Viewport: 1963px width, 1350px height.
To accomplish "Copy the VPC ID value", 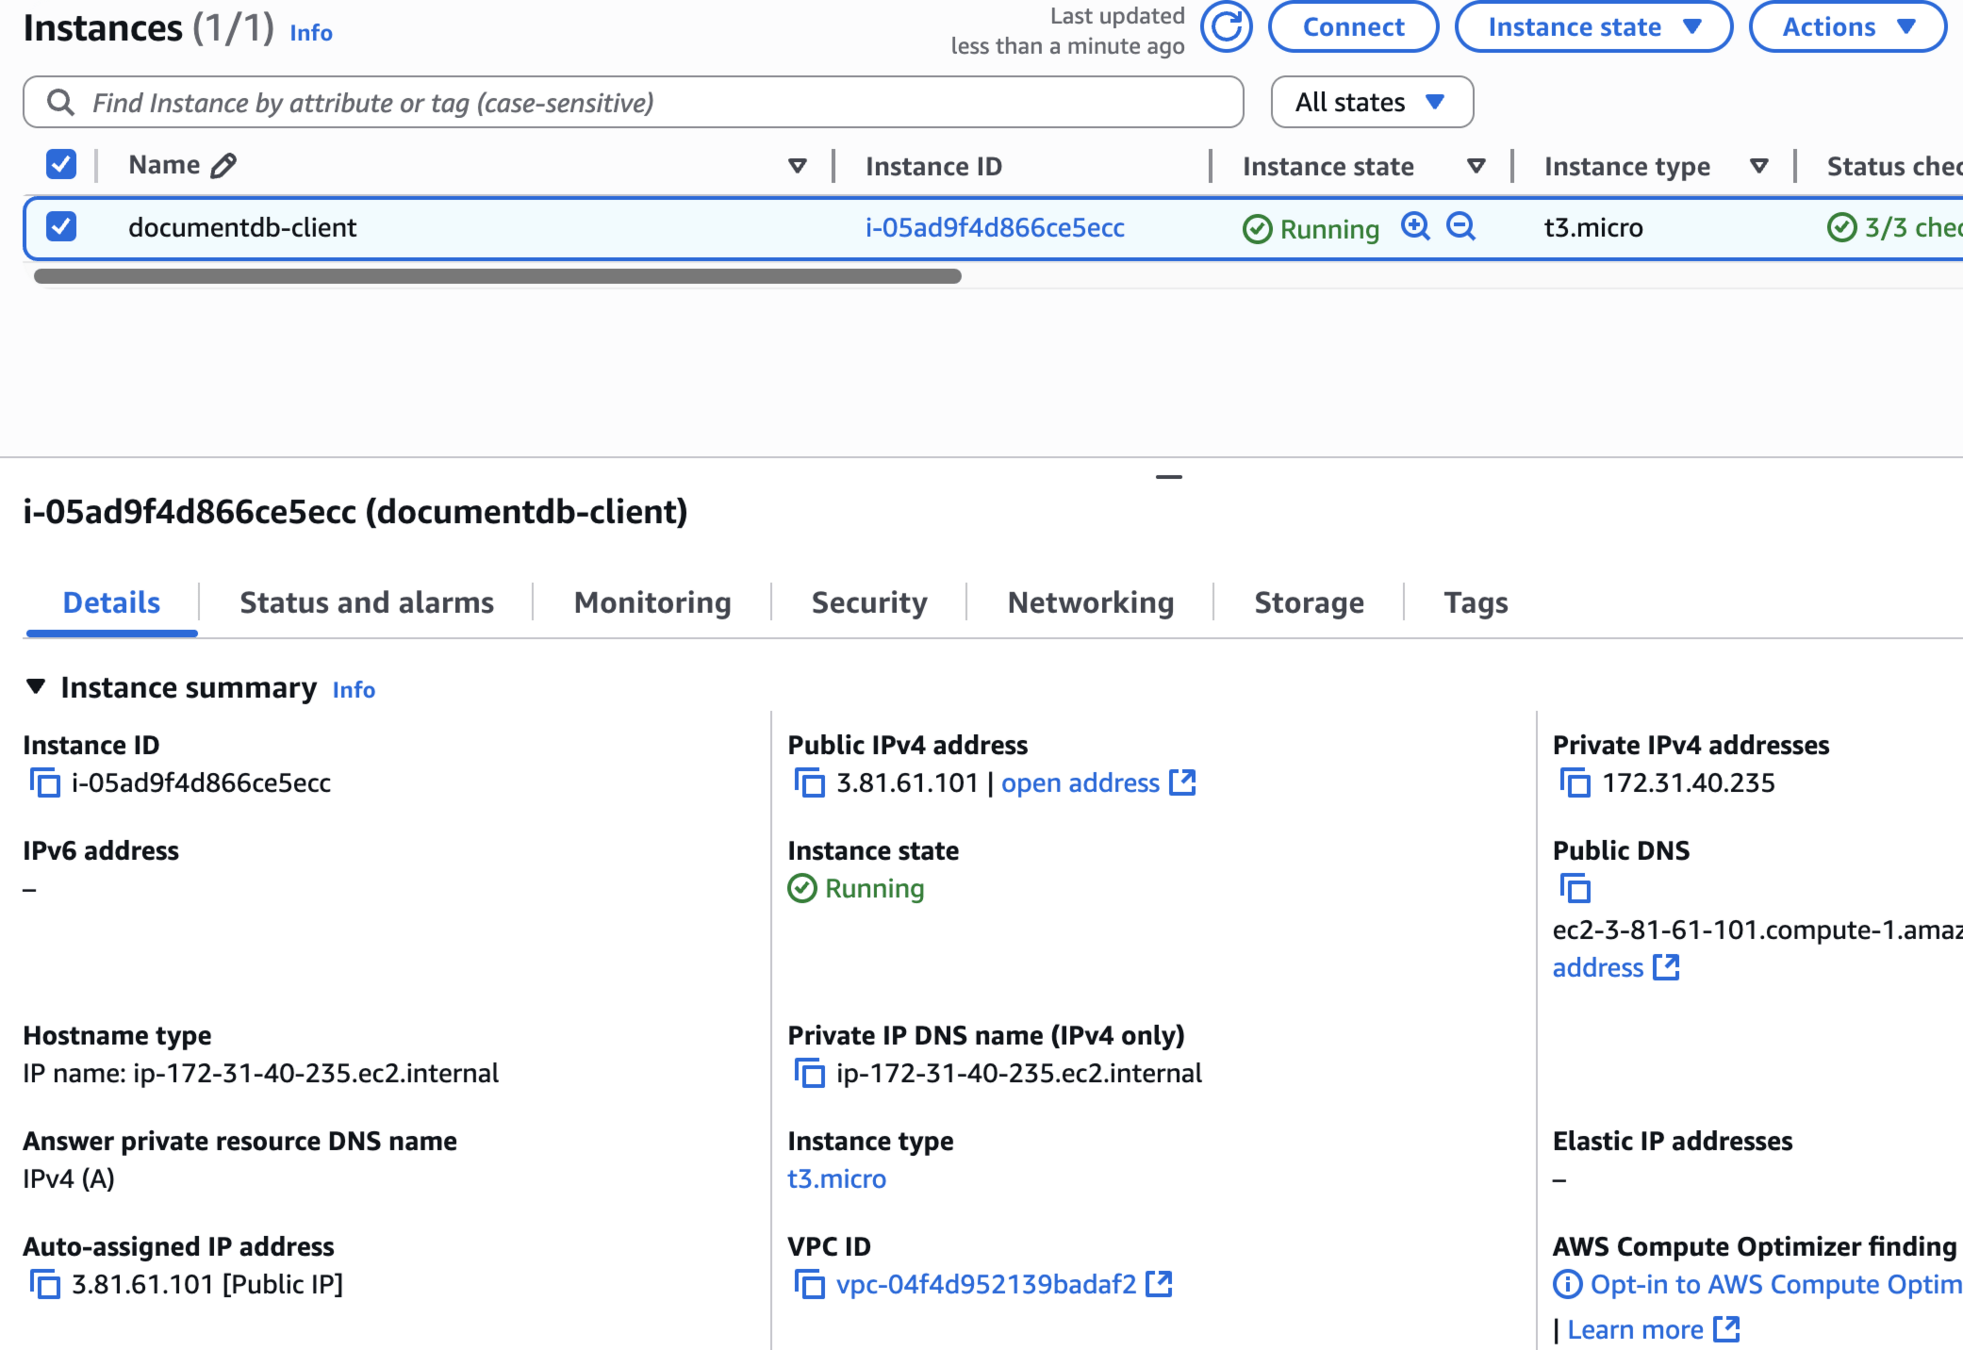I will coord(809,1284).
